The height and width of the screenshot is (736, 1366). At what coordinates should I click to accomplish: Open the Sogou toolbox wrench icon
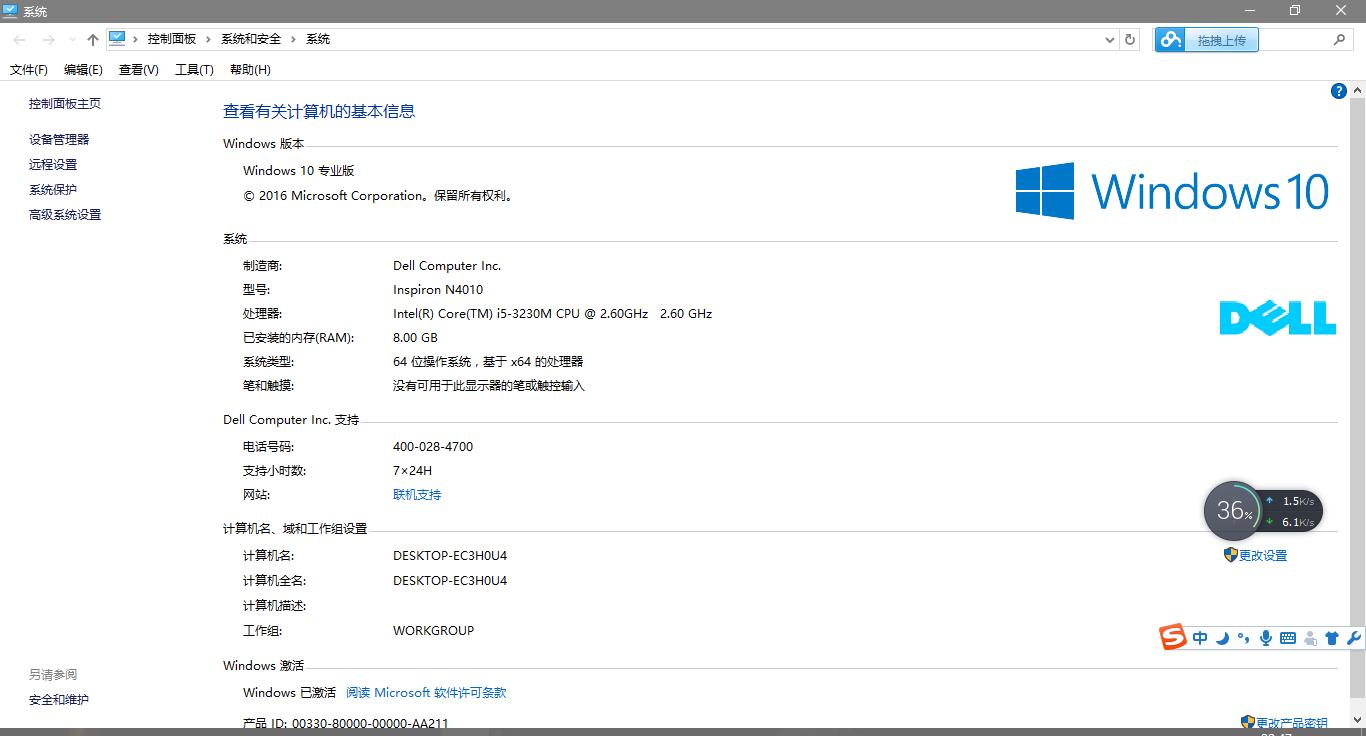pos(1354,637)
